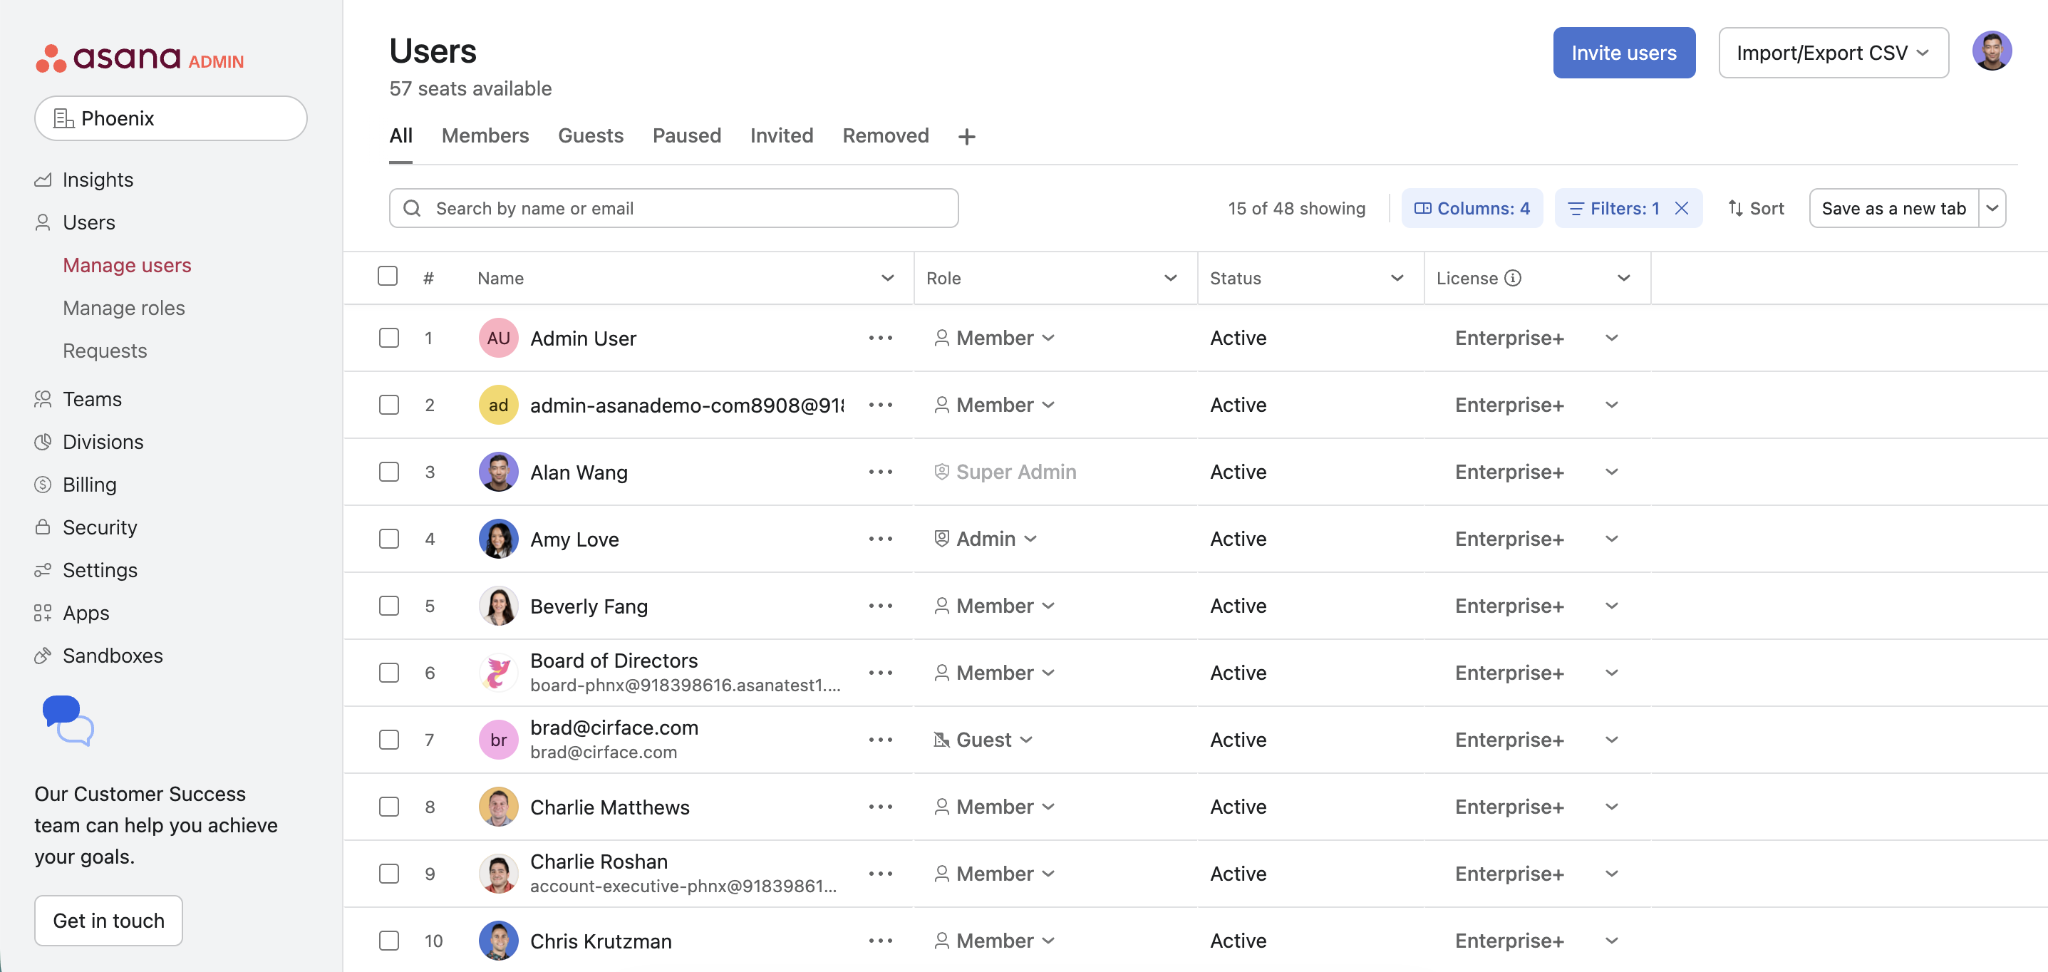This screenshot has width=2048, height=972.
Task: Open the Status column header dropdown
Action: coord(1397,278)
